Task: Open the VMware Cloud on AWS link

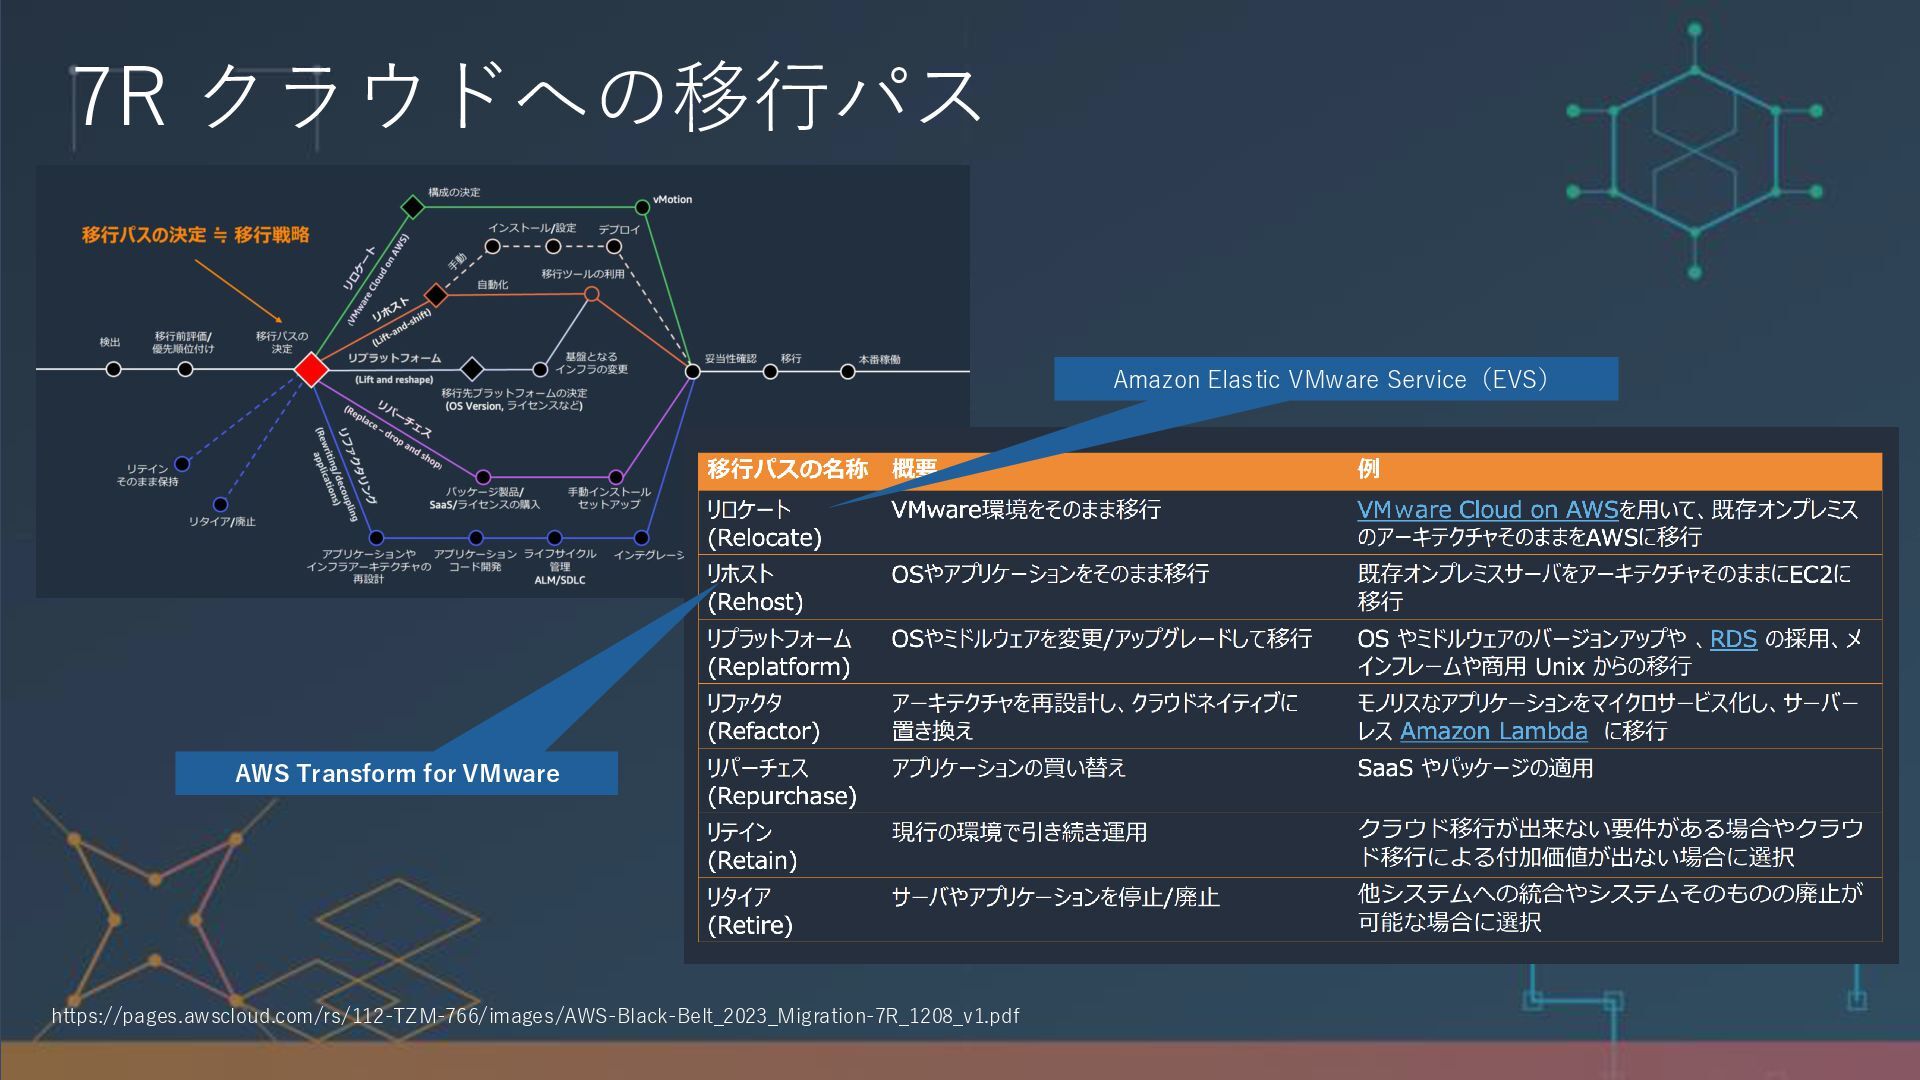Action: [x=1487, y=509]
